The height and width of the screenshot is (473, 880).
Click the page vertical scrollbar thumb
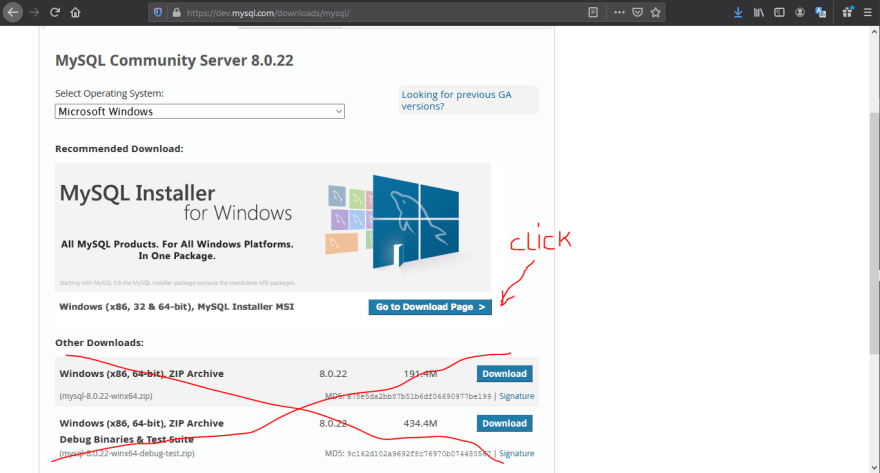point(874,233)
